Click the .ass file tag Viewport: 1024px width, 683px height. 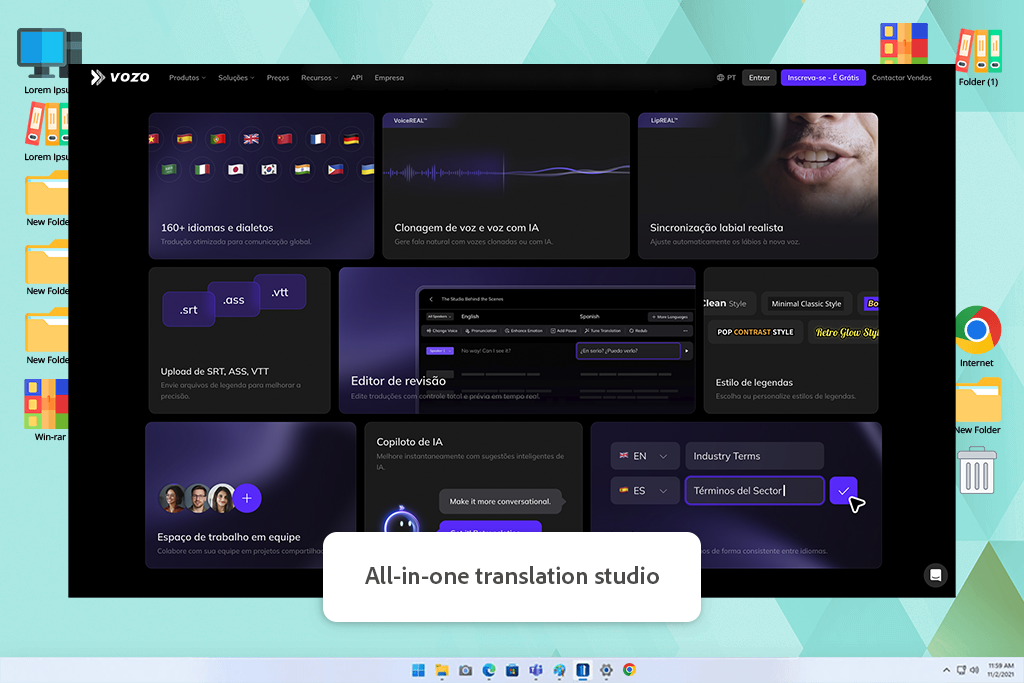click(x=233, y=300)
